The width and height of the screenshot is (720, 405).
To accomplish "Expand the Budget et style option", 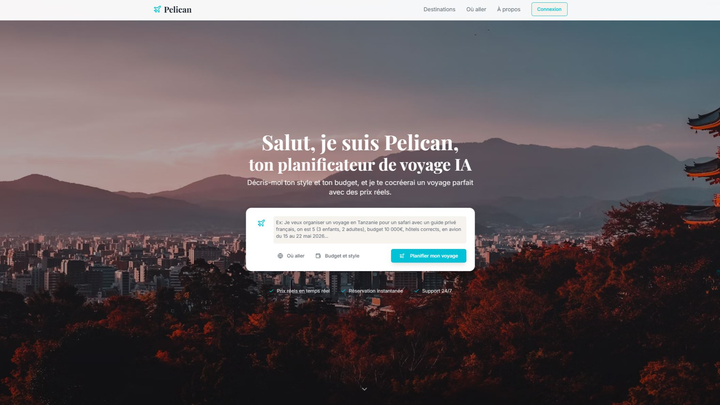I will click(x=338, y=256).
